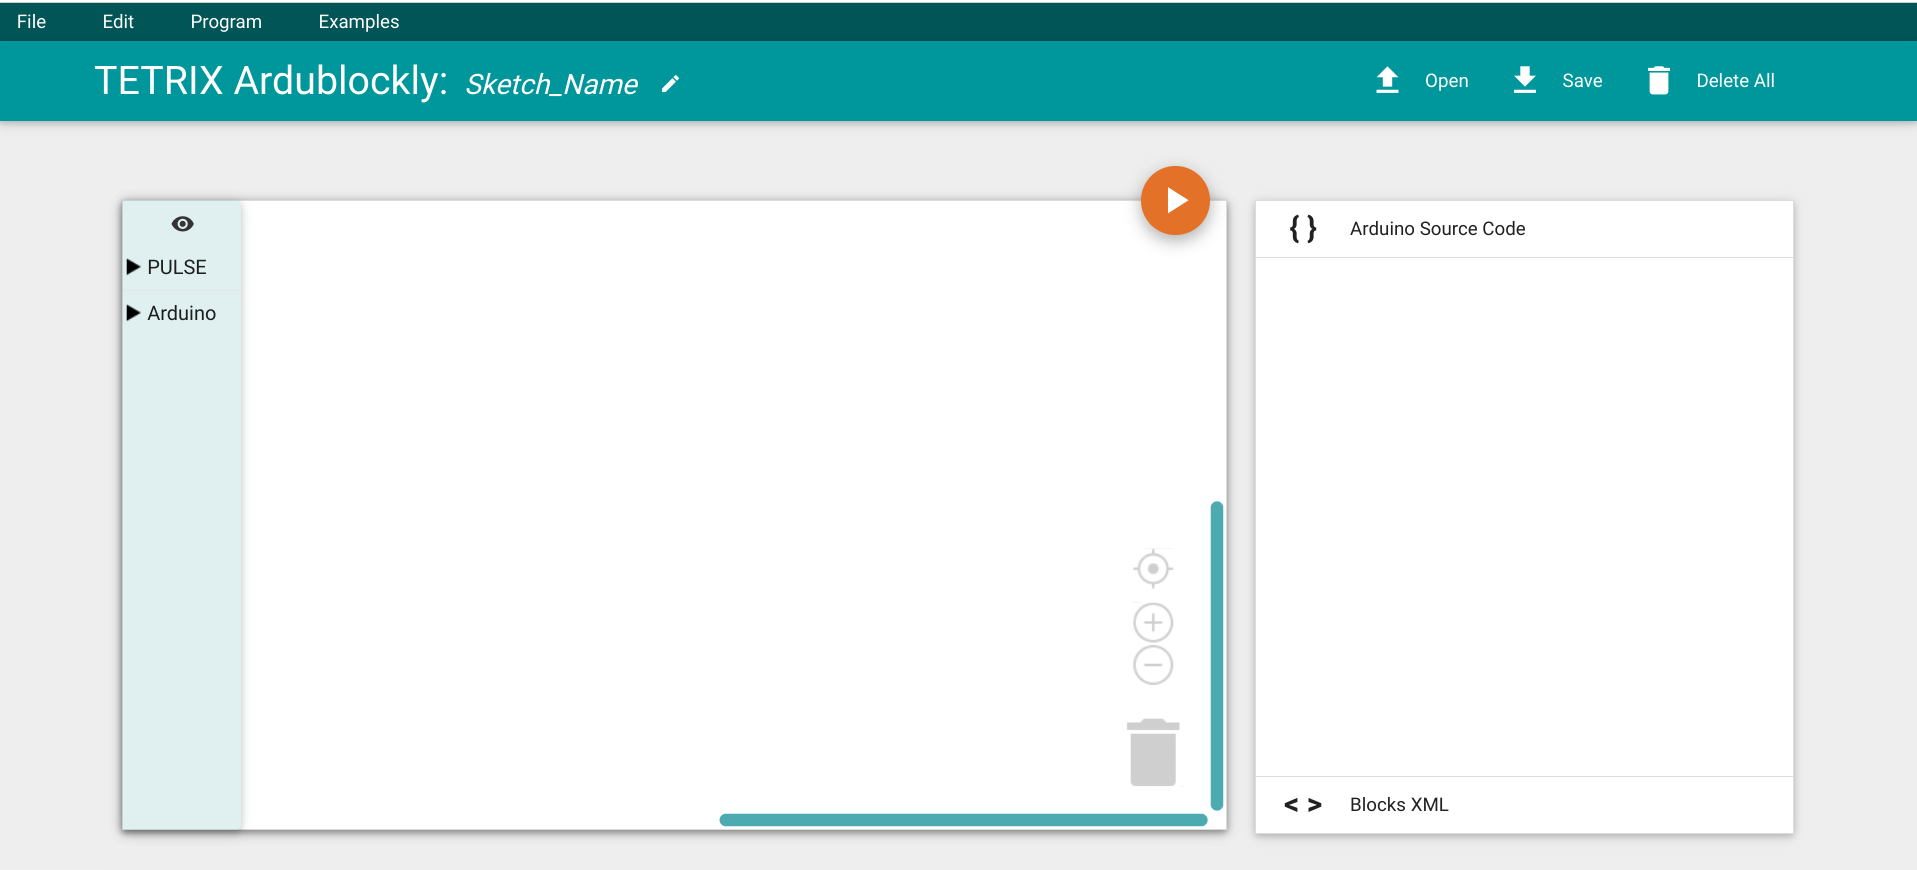Screen dimensions: 1917x870
Task: Open the Examples menu
Action: pyautogui.click(x=358, y=21)
